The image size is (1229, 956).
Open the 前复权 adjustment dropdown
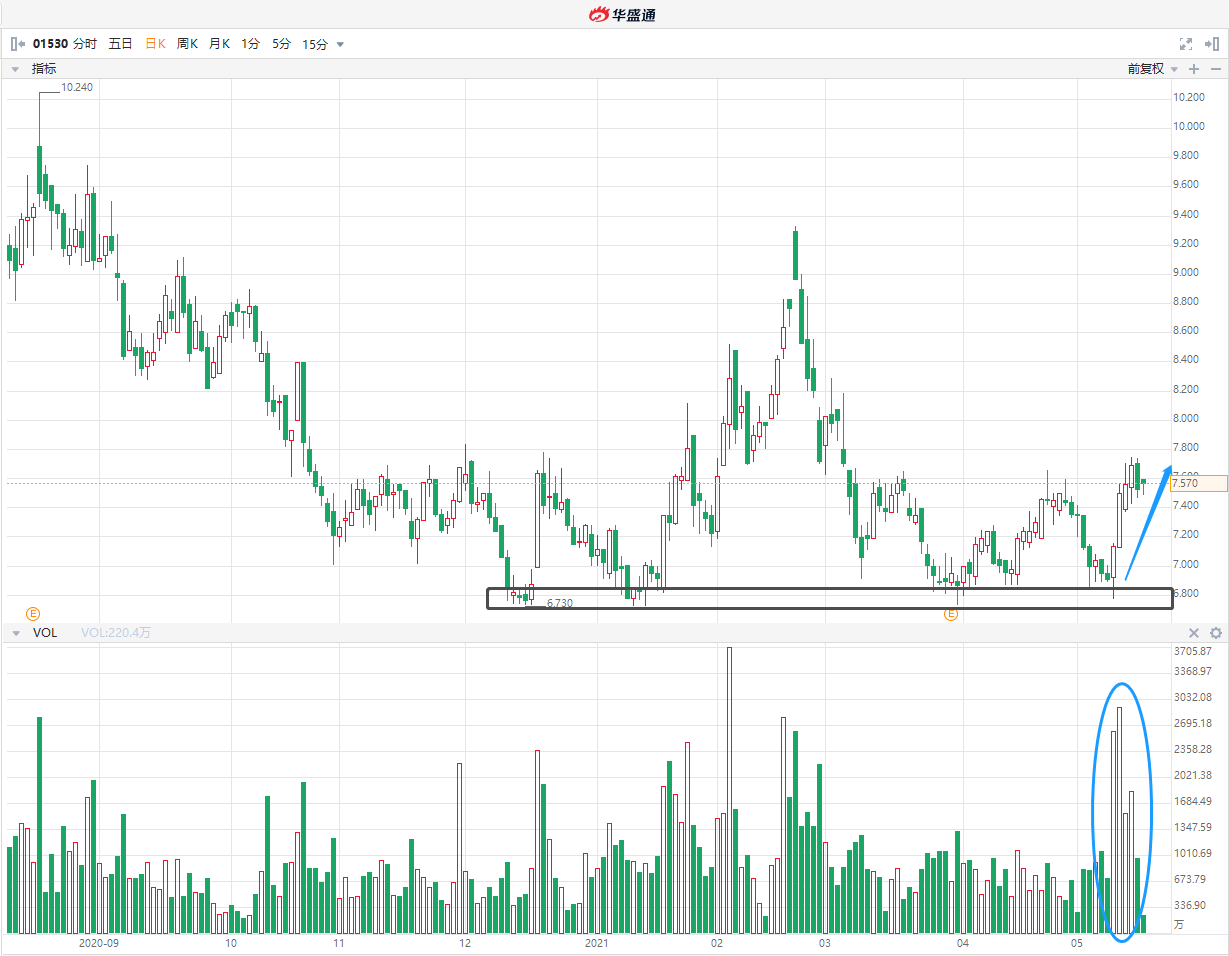(1151, 69)
